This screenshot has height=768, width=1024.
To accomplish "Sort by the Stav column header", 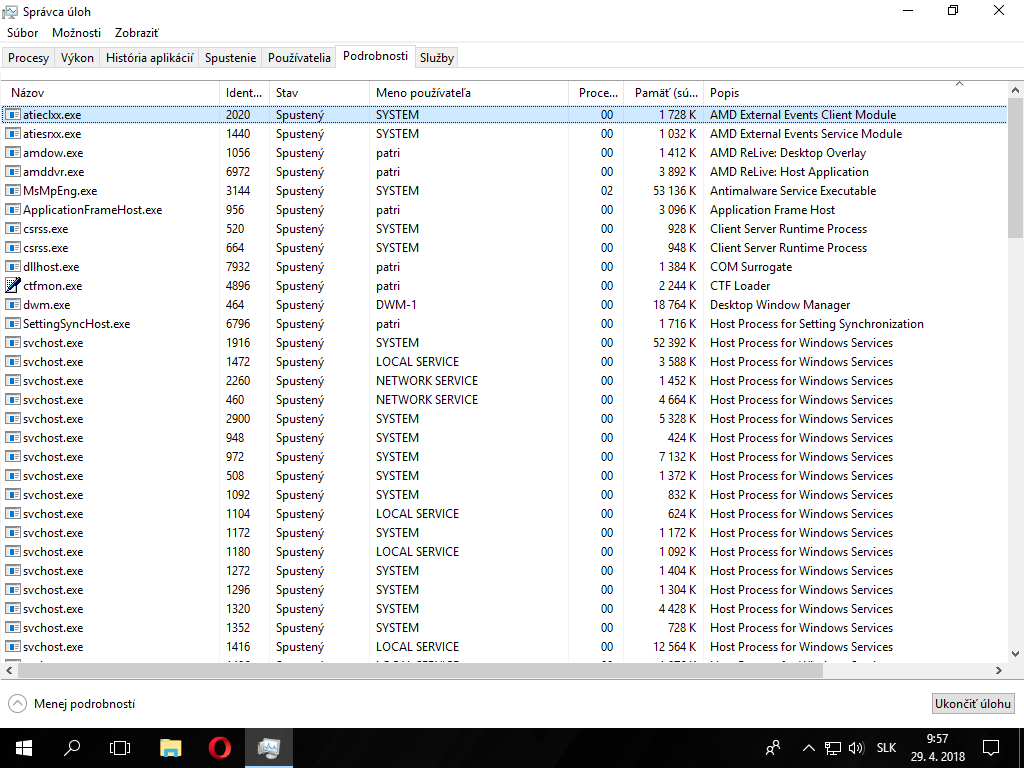I will click(319, 93).
